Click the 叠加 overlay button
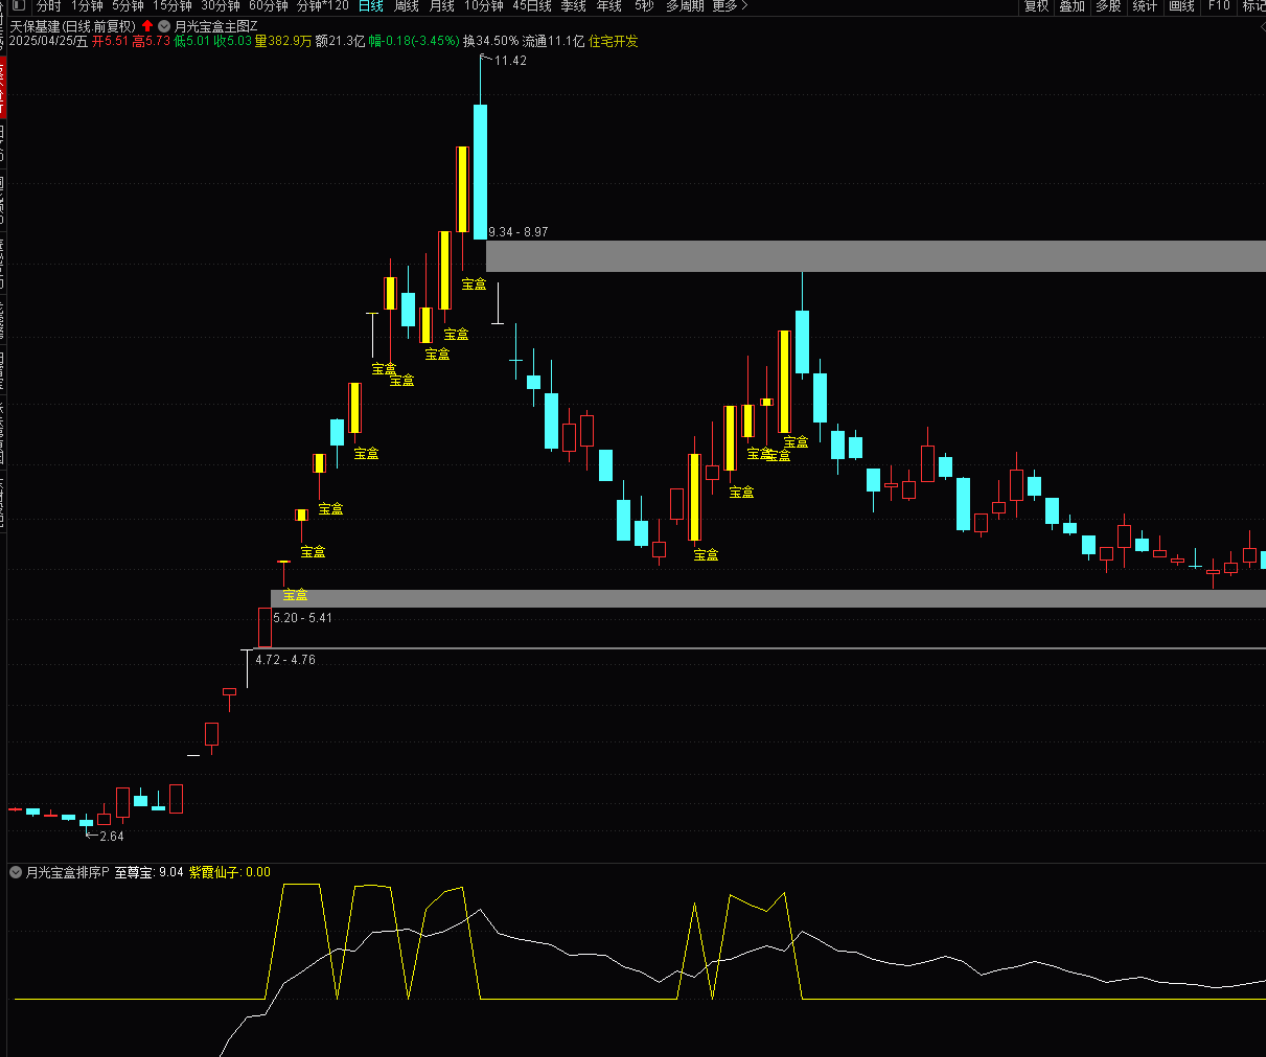1266x1057 pixels. point(1072,6)
